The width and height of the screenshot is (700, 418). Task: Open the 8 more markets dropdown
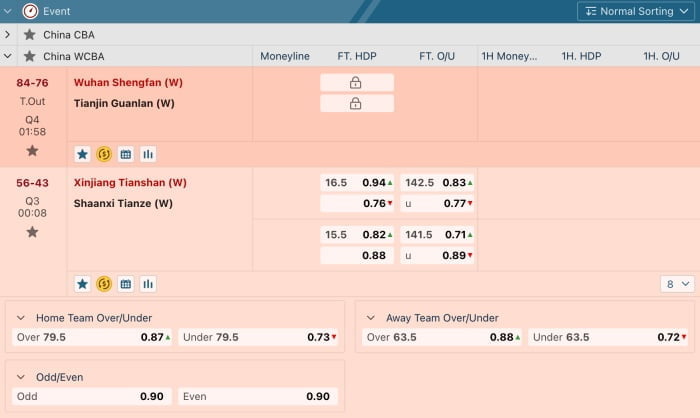(677, 284)
